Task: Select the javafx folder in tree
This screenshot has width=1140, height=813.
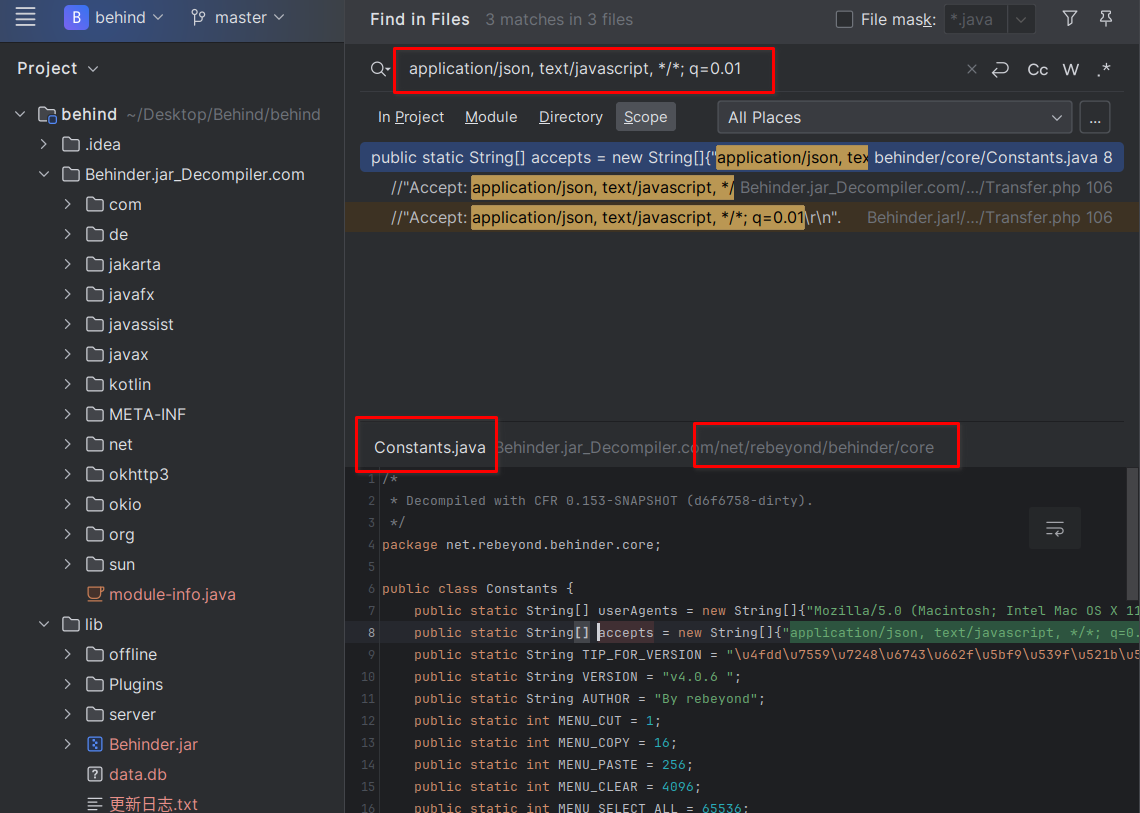Action: pyautogui.click(x=132, y=295)
